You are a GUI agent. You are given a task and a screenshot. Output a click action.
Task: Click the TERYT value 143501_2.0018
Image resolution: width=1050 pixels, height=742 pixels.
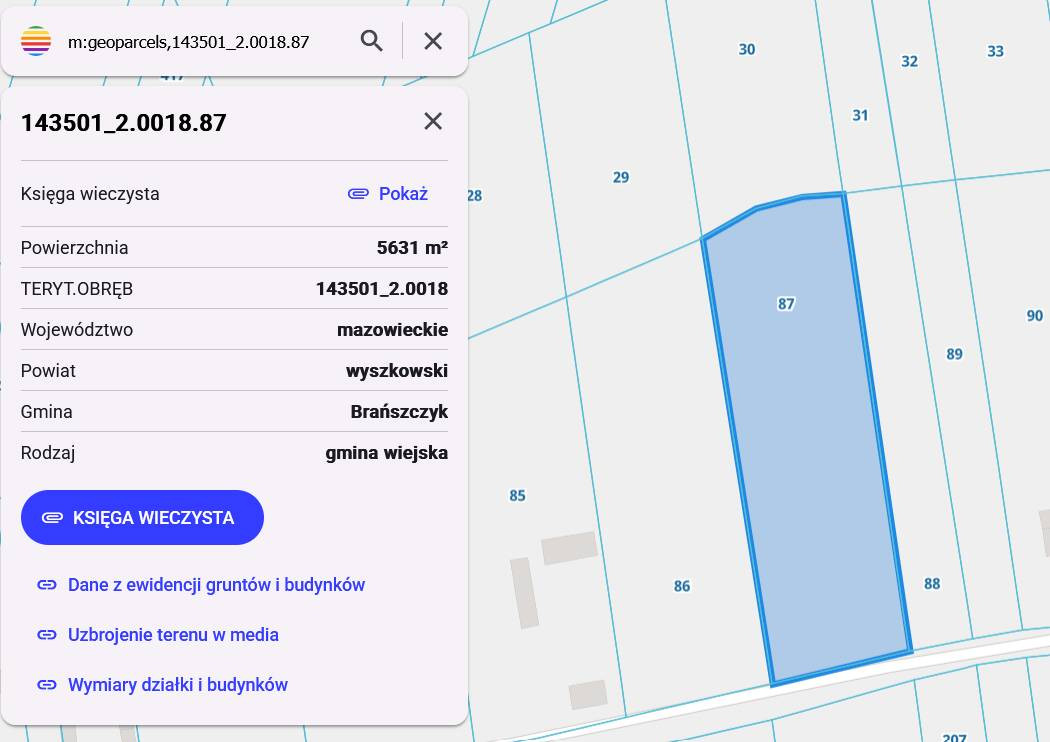(382, 289)
